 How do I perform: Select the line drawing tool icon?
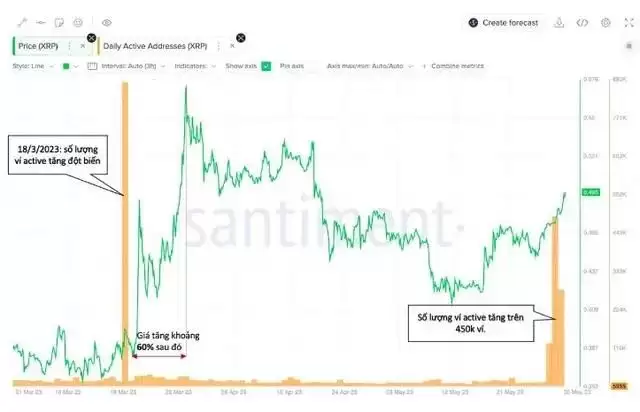coord(21,21)
